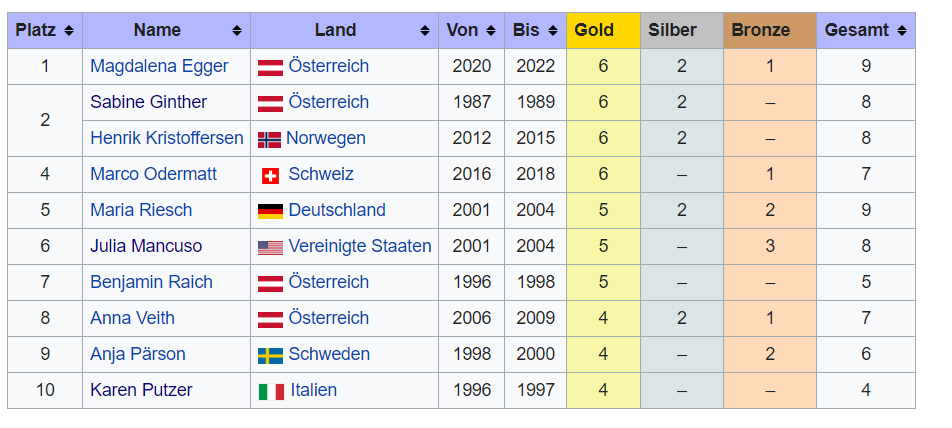Follow the Marco Odermatt link
This screenshot has height=428, width=952.
(x=153, y=174)
